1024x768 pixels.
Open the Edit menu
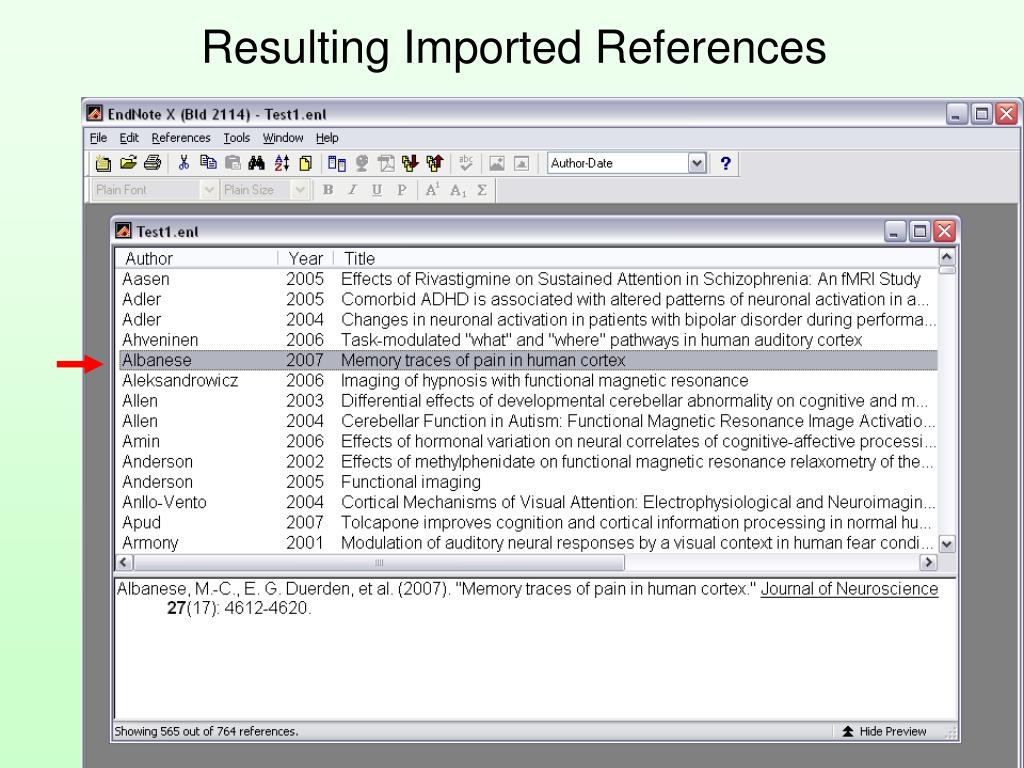(129, 138)
